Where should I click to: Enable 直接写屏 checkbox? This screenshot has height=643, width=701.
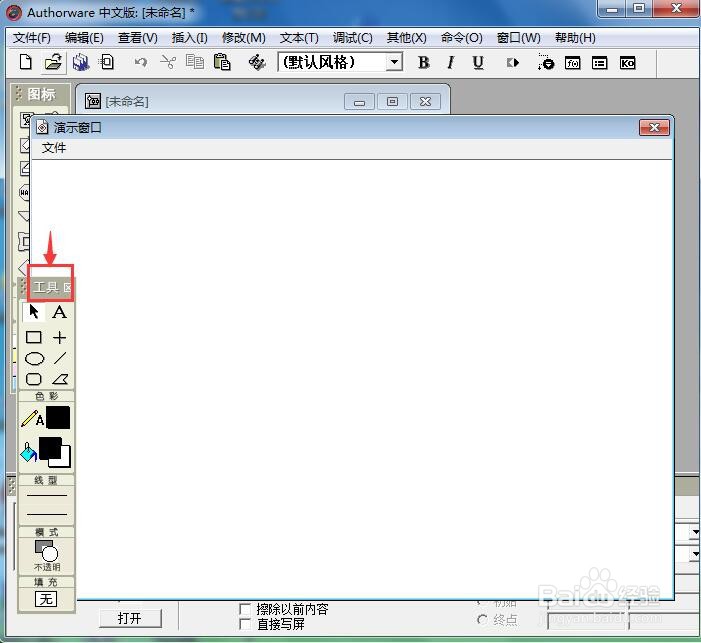point(245,624)
